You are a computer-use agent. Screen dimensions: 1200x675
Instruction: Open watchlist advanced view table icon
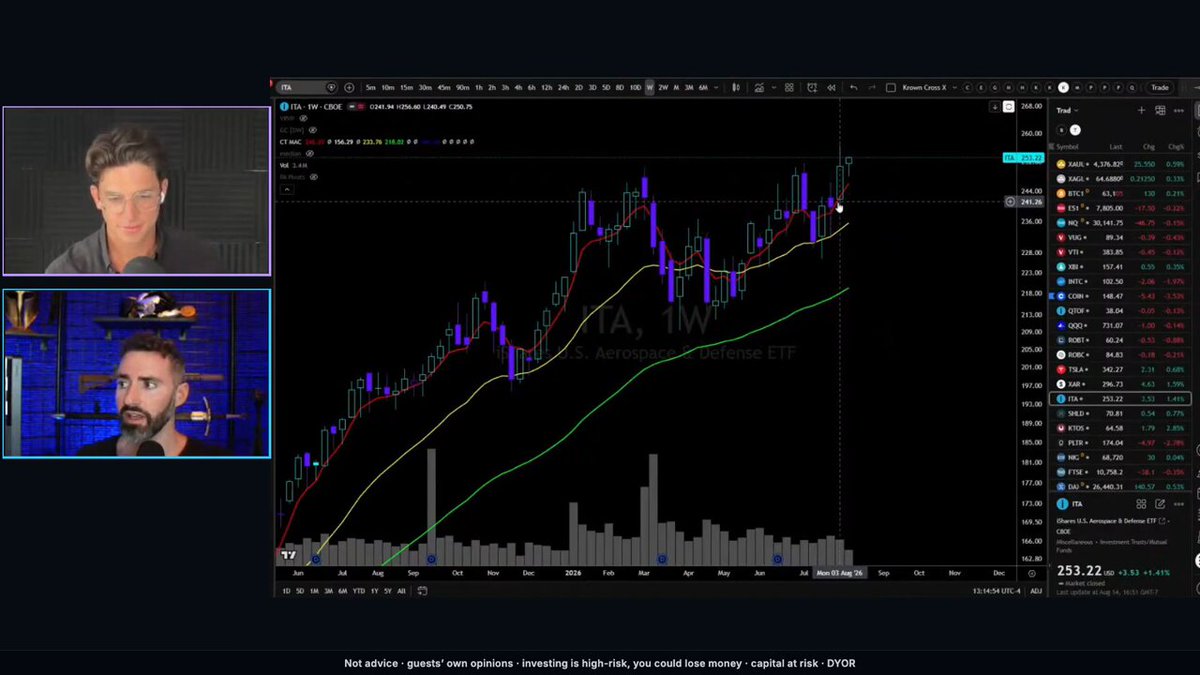(x=1160, y=110)
